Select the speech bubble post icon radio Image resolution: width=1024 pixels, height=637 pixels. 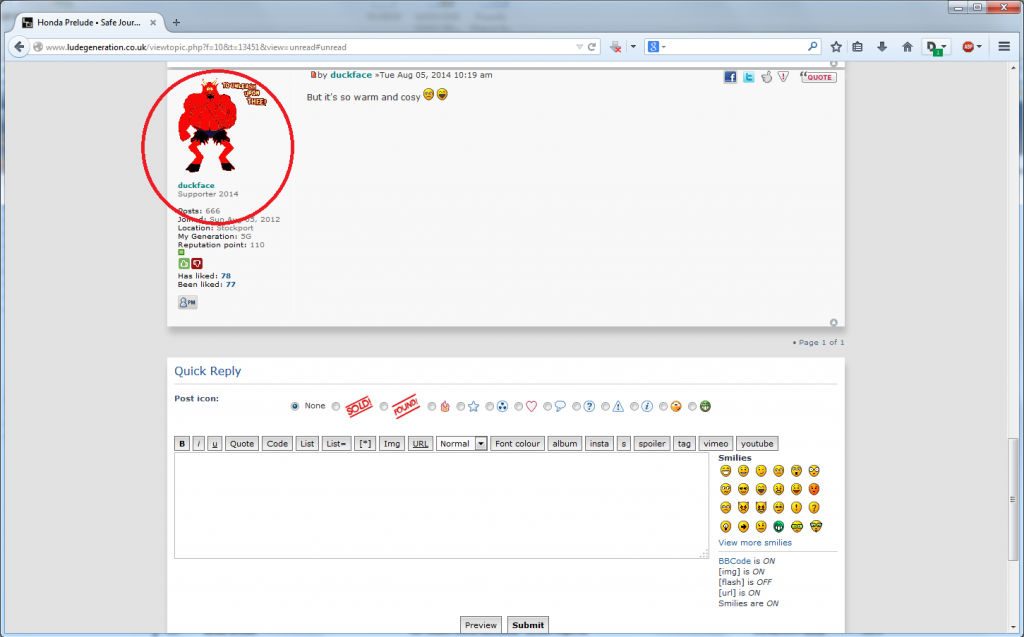pos(547,406)
